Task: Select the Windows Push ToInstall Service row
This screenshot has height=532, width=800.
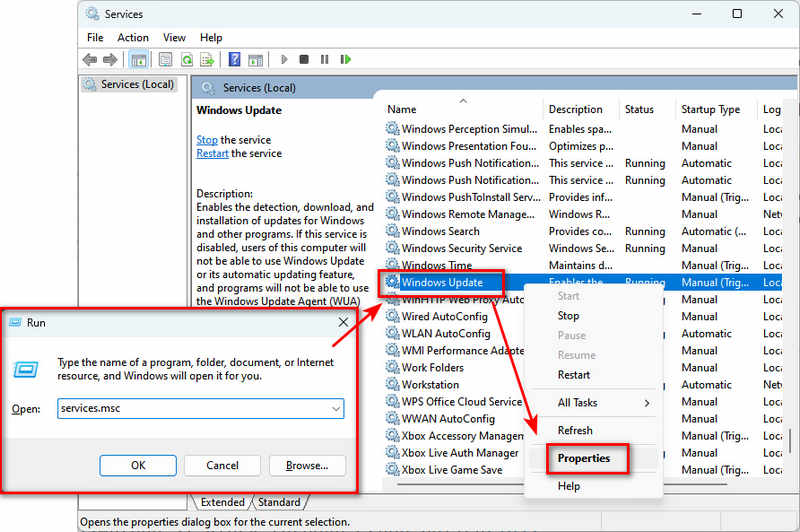Action: 583,197
